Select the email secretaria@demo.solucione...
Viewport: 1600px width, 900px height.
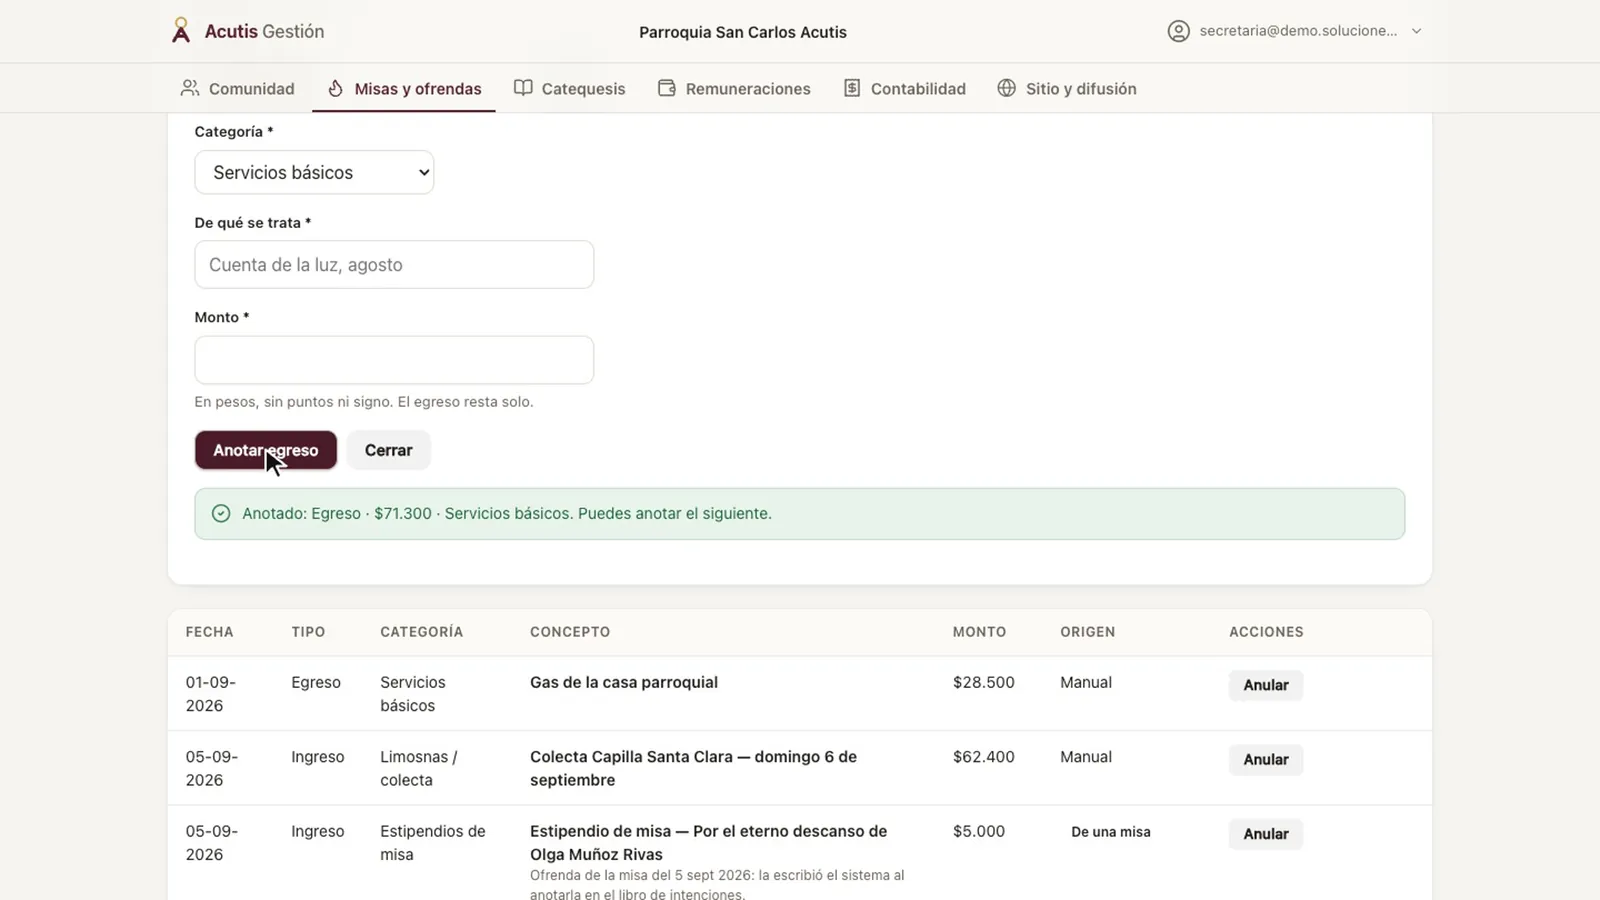coord(1298,31)
